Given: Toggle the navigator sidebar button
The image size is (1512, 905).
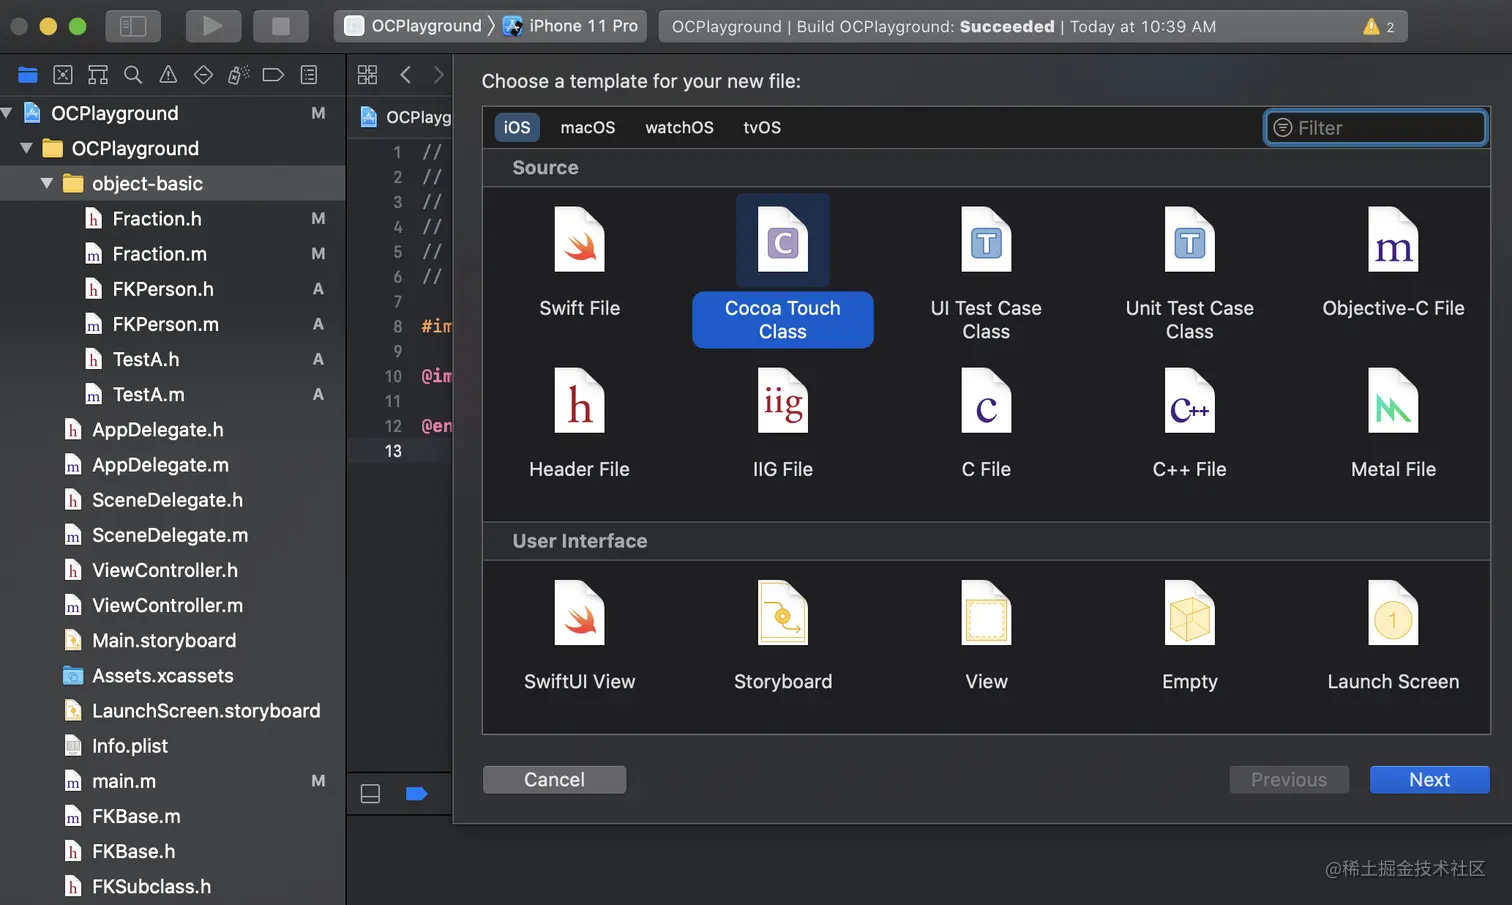Looking at the screenshot, I should coord(133,26).
